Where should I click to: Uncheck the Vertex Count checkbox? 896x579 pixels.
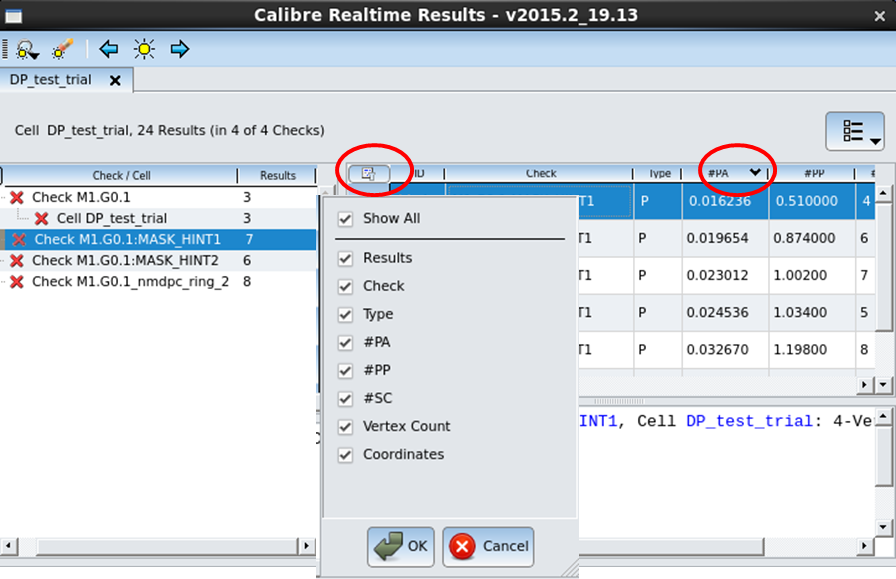coord(345,427)
